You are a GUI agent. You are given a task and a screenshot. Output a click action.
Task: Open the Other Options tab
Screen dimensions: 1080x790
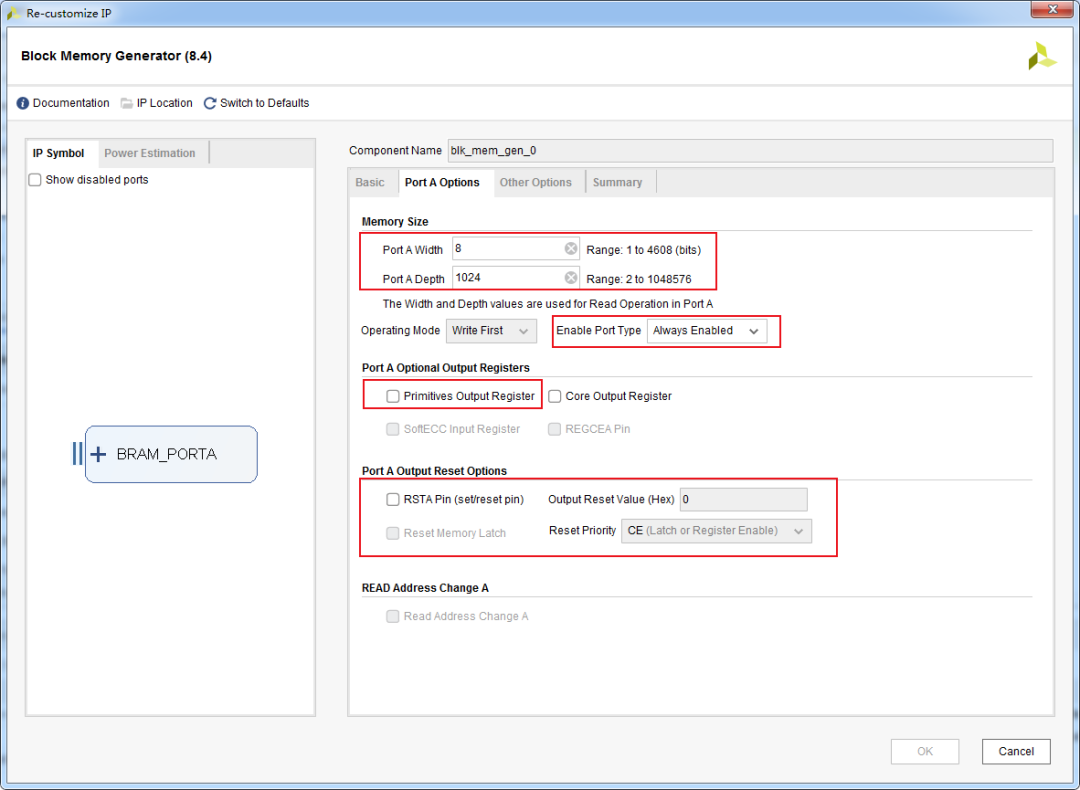pos(535,182)
